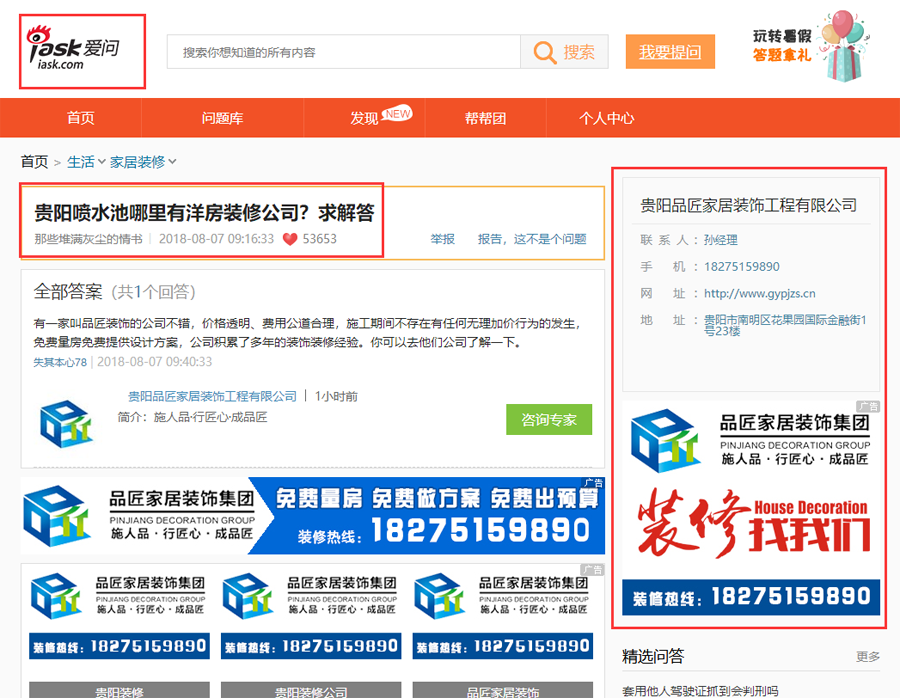Screen dimensions: 900x698
Task: Click the 品匠家居装饰 gray button
Action: tap(503, 691)
